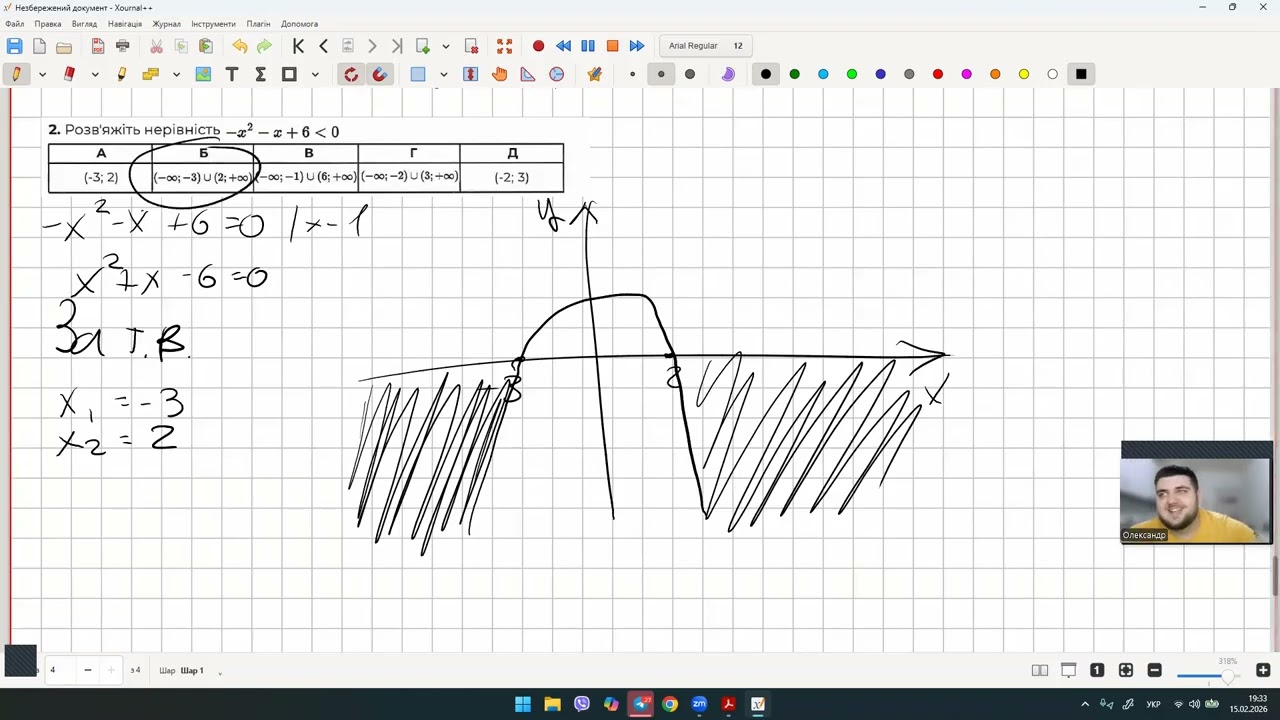
Task: Open the pen options dropdown
Action: [x=42, y=74]
